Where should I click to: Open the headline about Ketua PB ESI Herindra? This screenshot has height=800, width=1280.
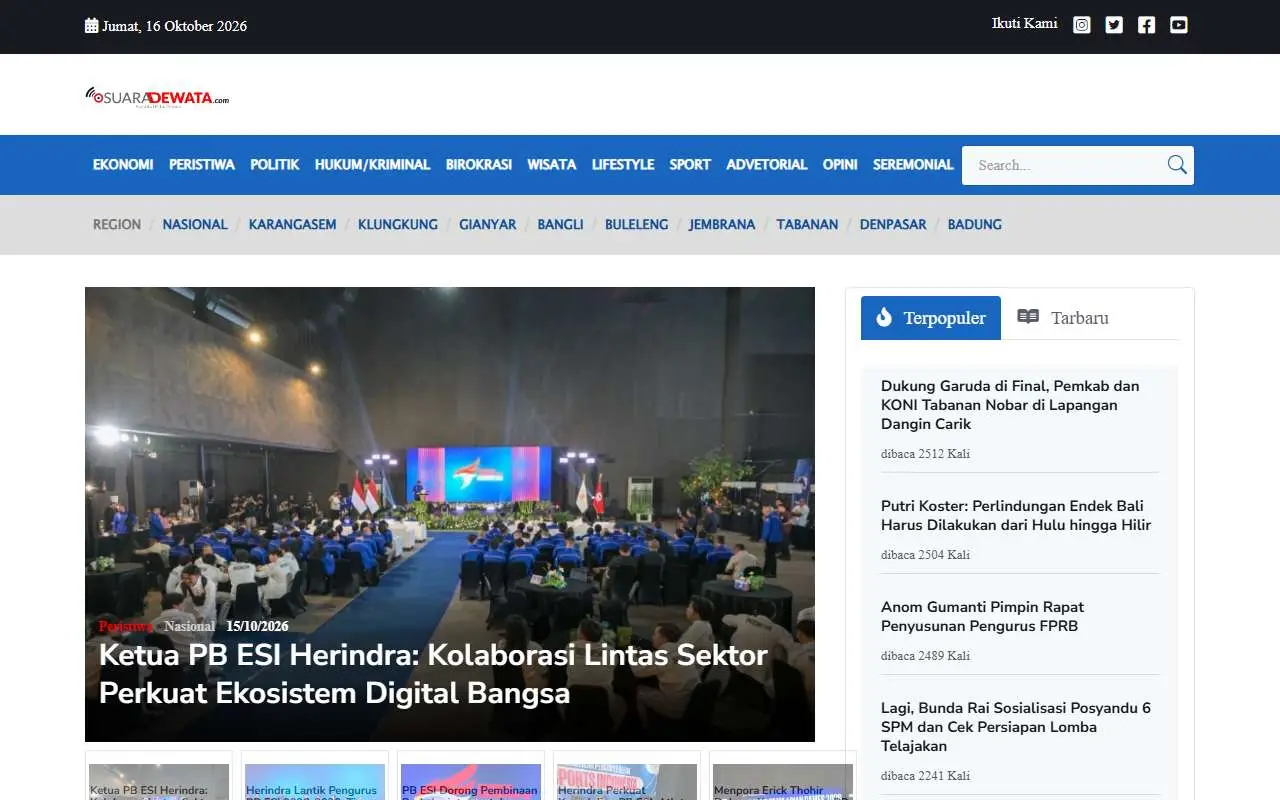(x=433, y=674)
